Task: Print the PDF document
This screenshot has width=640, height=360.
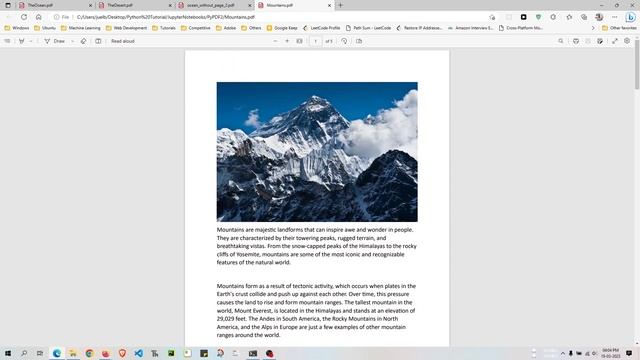Action: [x=576, y=41]
